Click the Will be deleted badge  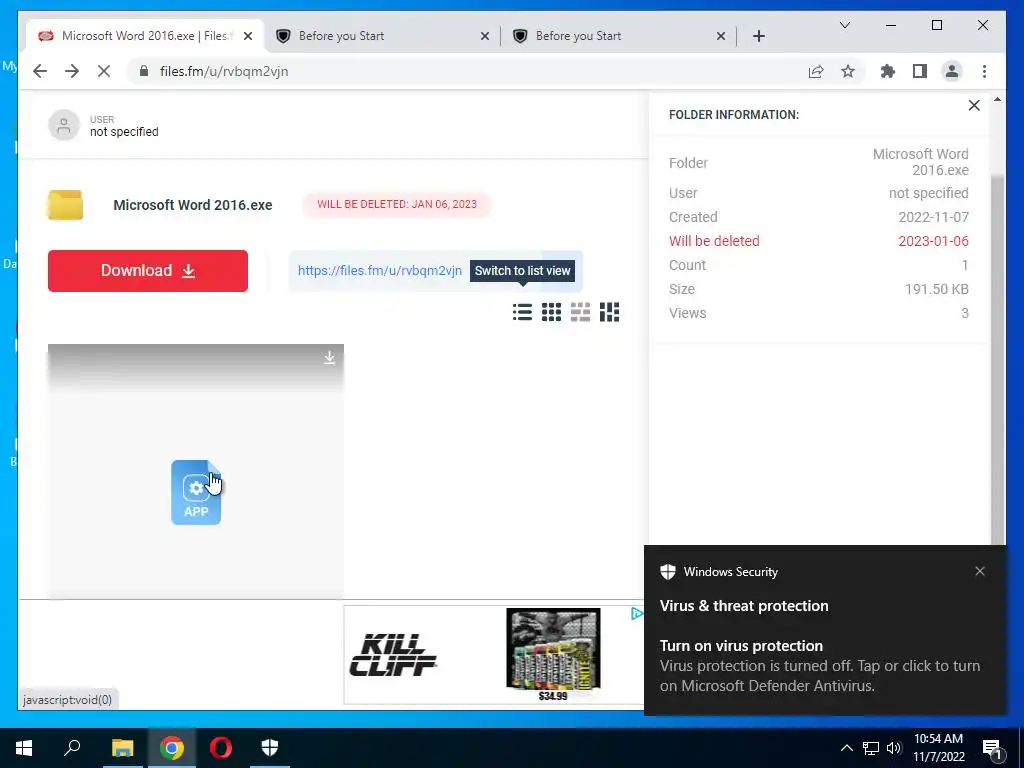pyautogui.click(x=397, y=204)
